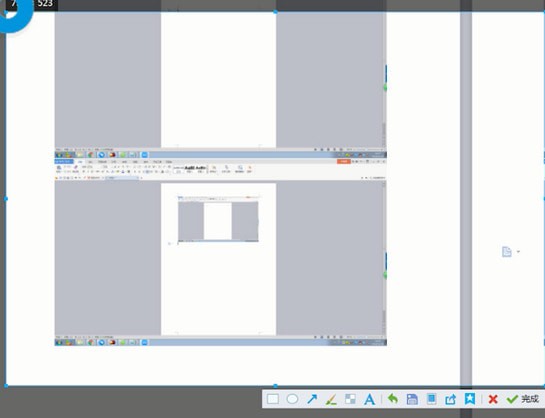Select the text 'A' annotation tool
Image resolution: width=545 pixels, height=418 pixels.
click(369, 400)
